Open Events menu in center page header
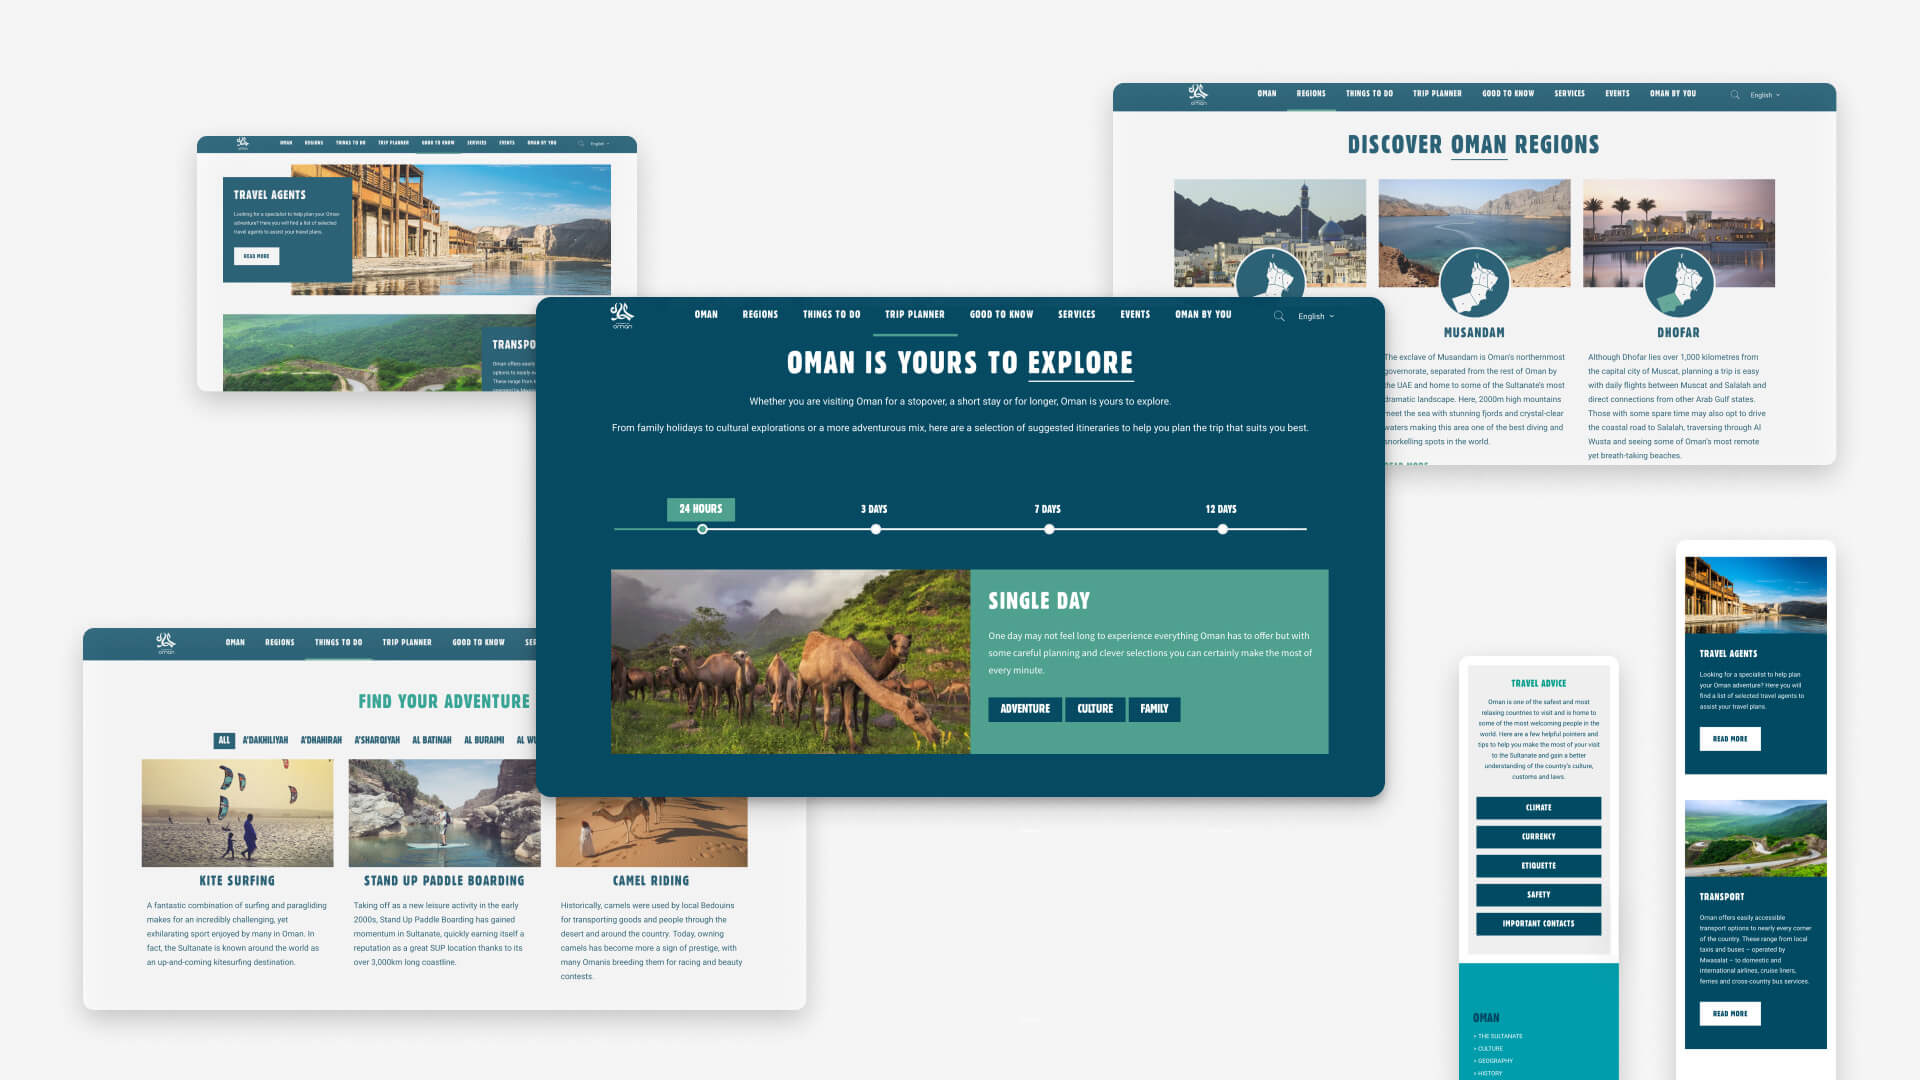The height and width of the screenshot is (1080, 1920). click(x=1135, y=314)
